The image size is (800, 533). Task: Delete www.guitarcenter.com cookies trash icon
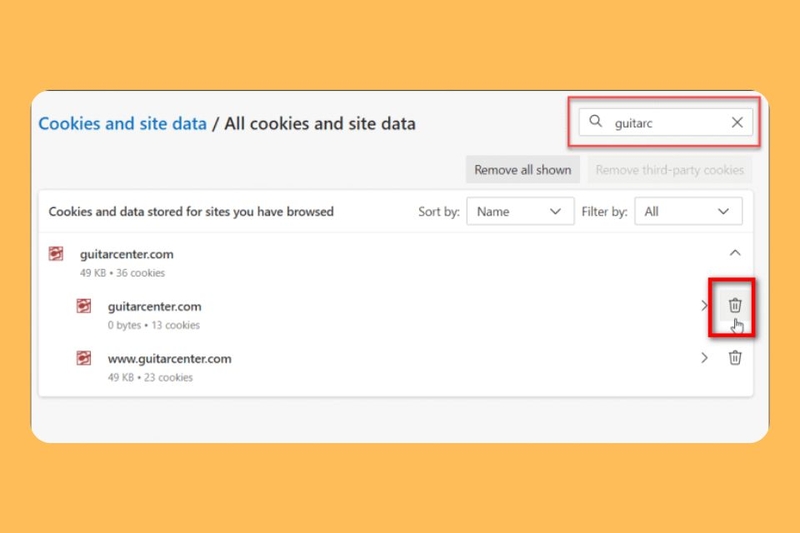pos(735,358)
